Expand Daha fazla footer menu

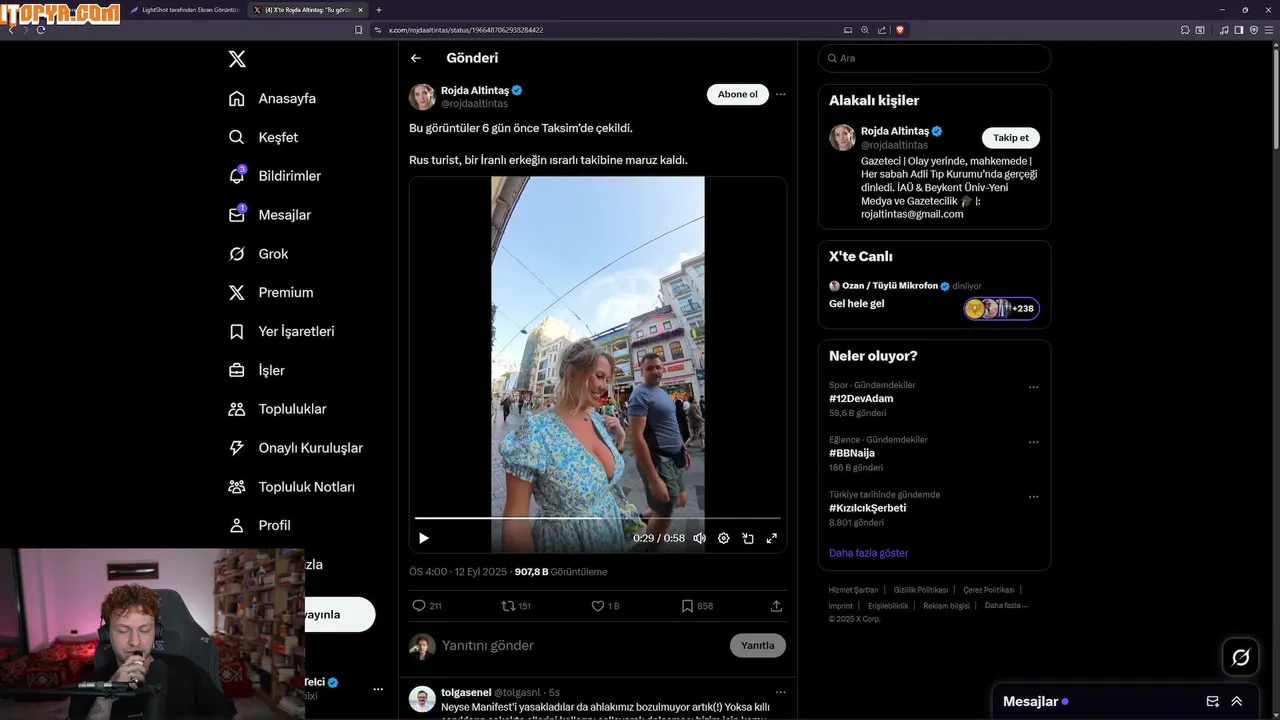coord(1006,605)
